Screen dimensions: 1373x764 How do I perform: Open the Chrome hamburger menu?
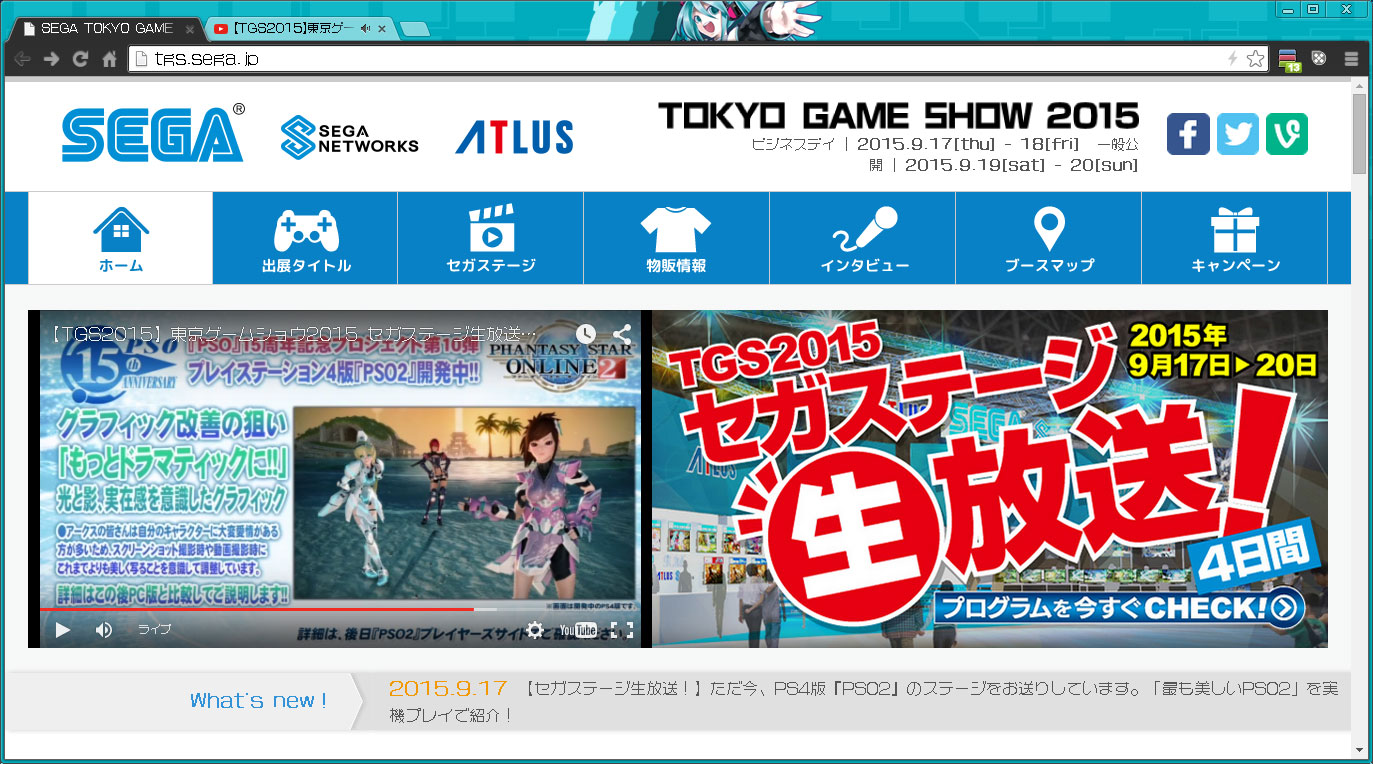coord(1351,59)
